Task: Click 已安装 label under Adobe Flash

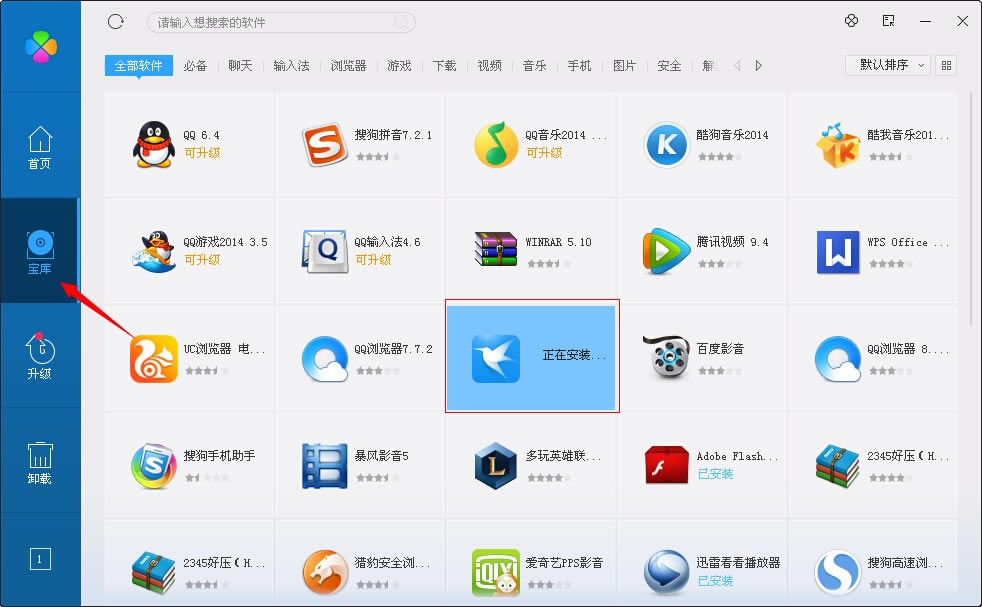Action: pyautogui.click(x=715, y=474)
